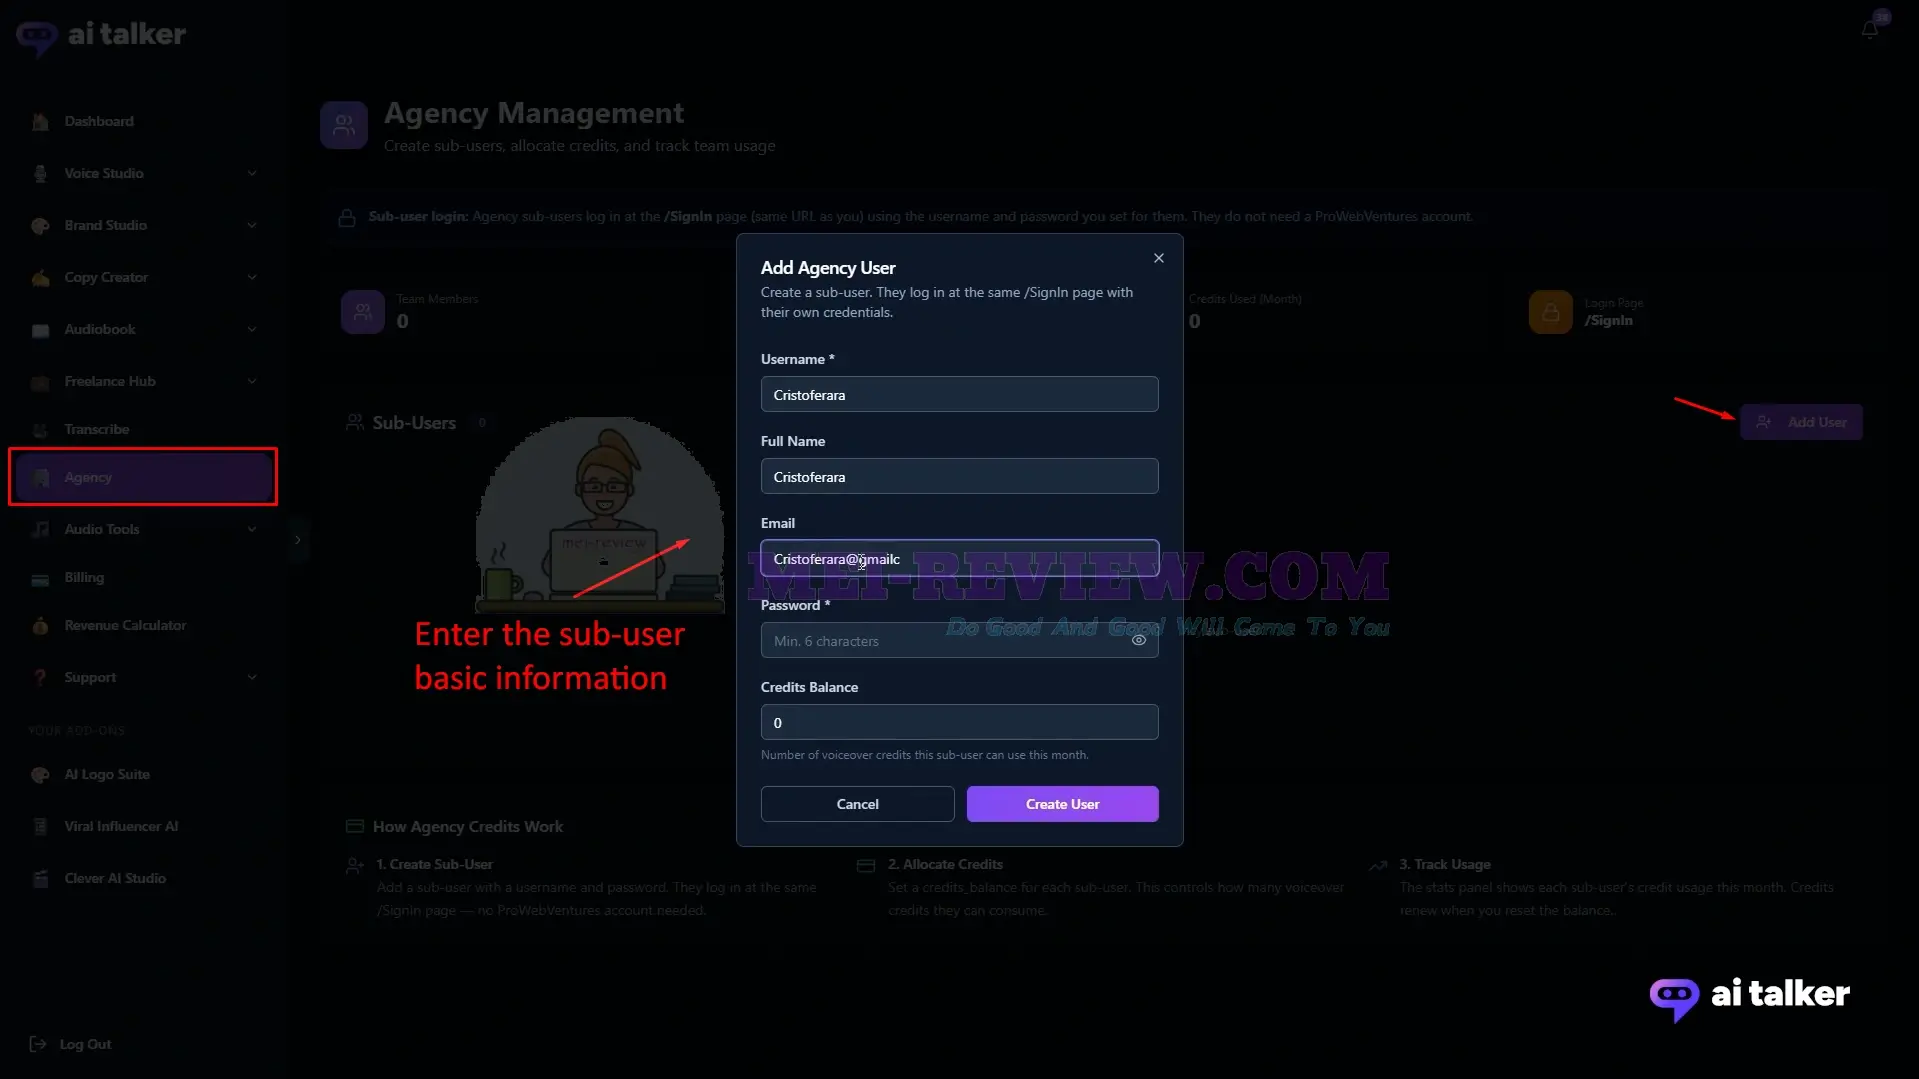The height and width of the screenshot is (1079, 1919).
Task: Collapse the sidebar with the arrow handle
Action: click(x=298, y=540)
